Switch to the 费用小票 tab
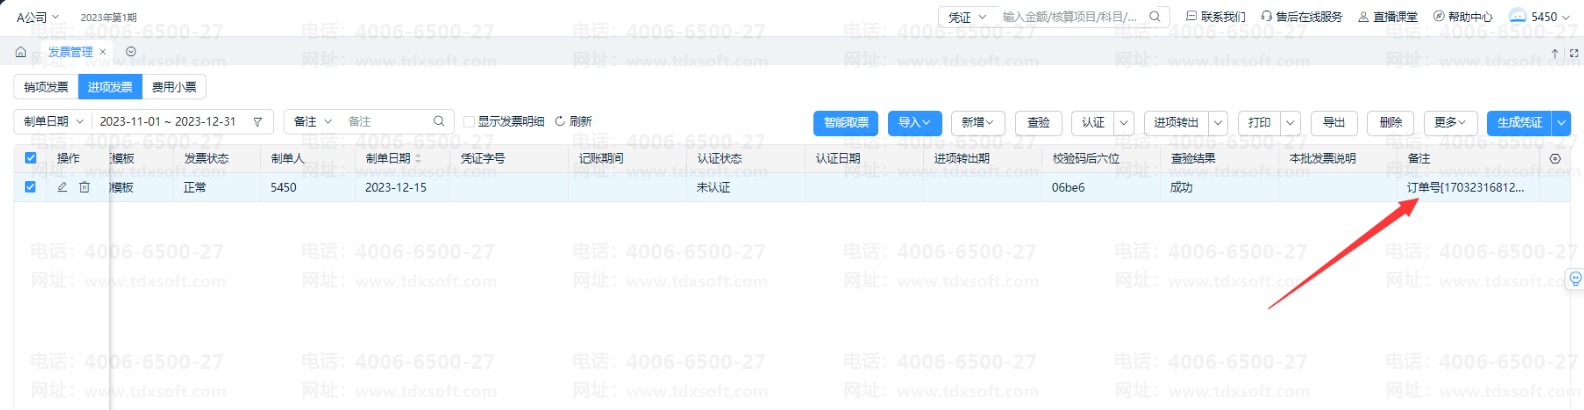This screenshot has width=1584, height=410. click(x=174, y=87)
